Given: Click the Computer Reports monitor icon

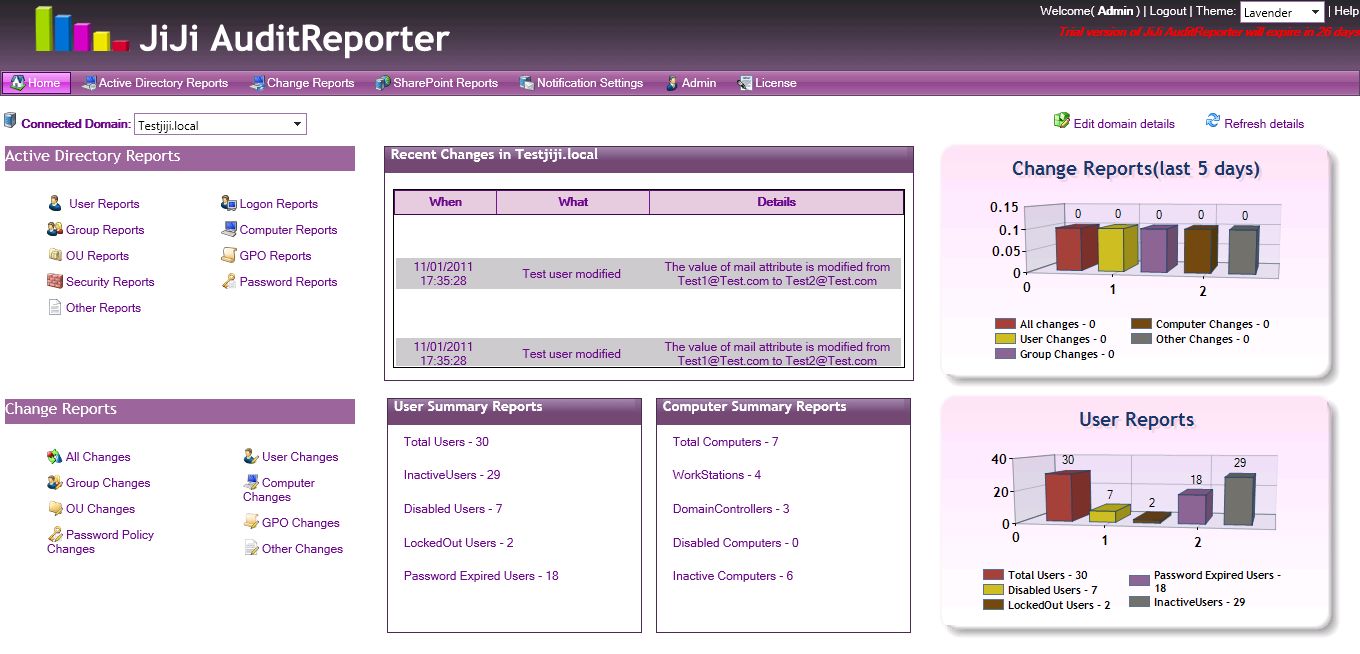Looking at the screenshot, I should click(229, 230).
